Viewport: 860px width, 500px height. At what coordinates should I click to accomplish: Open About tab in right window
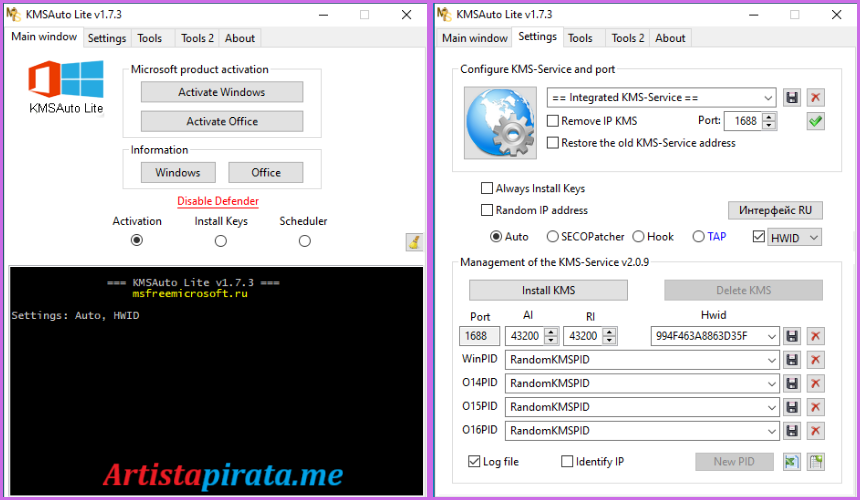pyautogui.click(x=670, y=38)
